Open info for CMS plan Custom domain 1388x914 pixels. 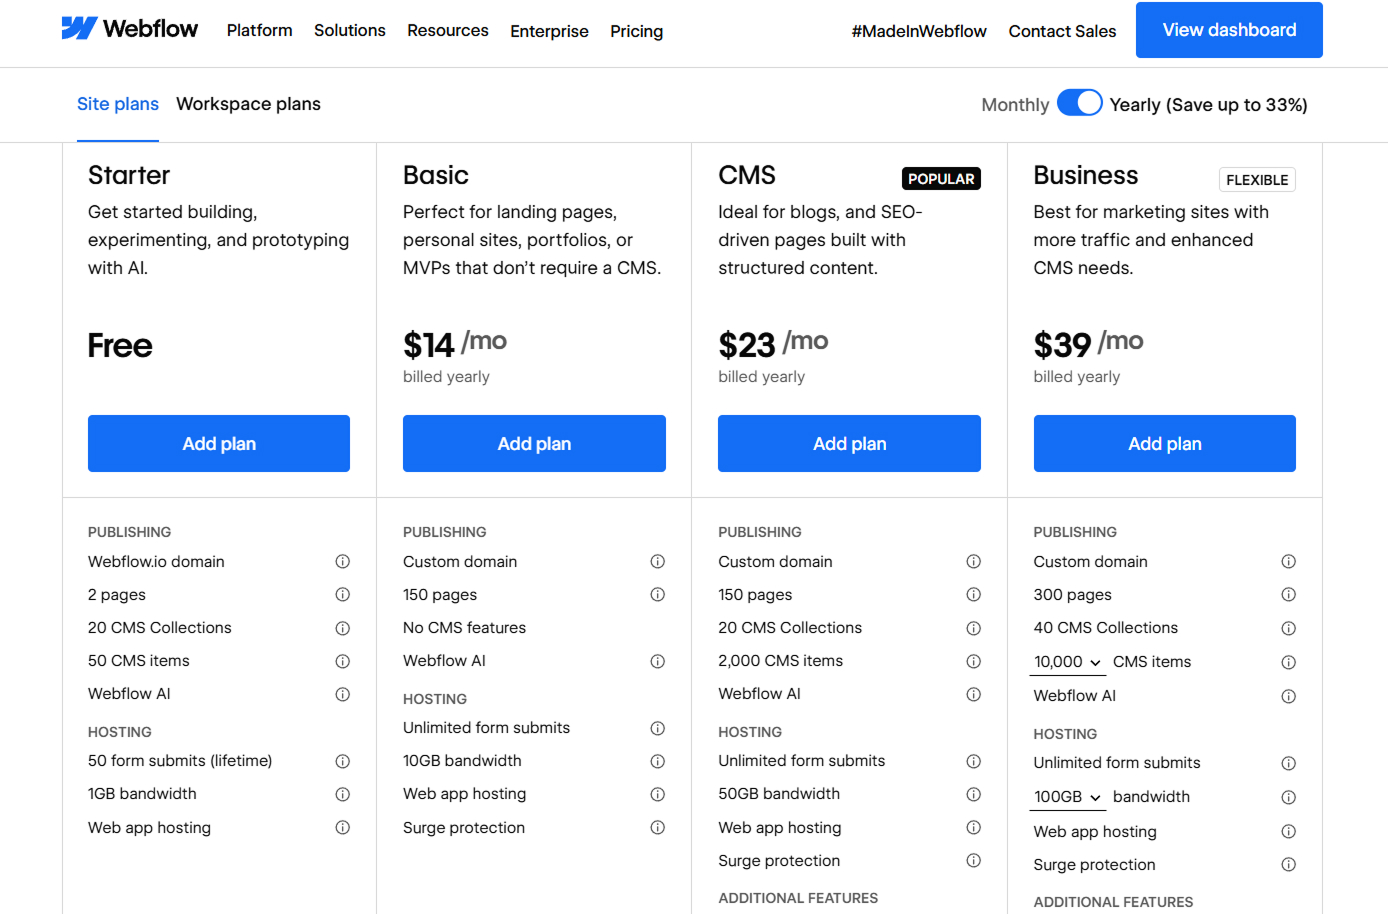(974, 562)
